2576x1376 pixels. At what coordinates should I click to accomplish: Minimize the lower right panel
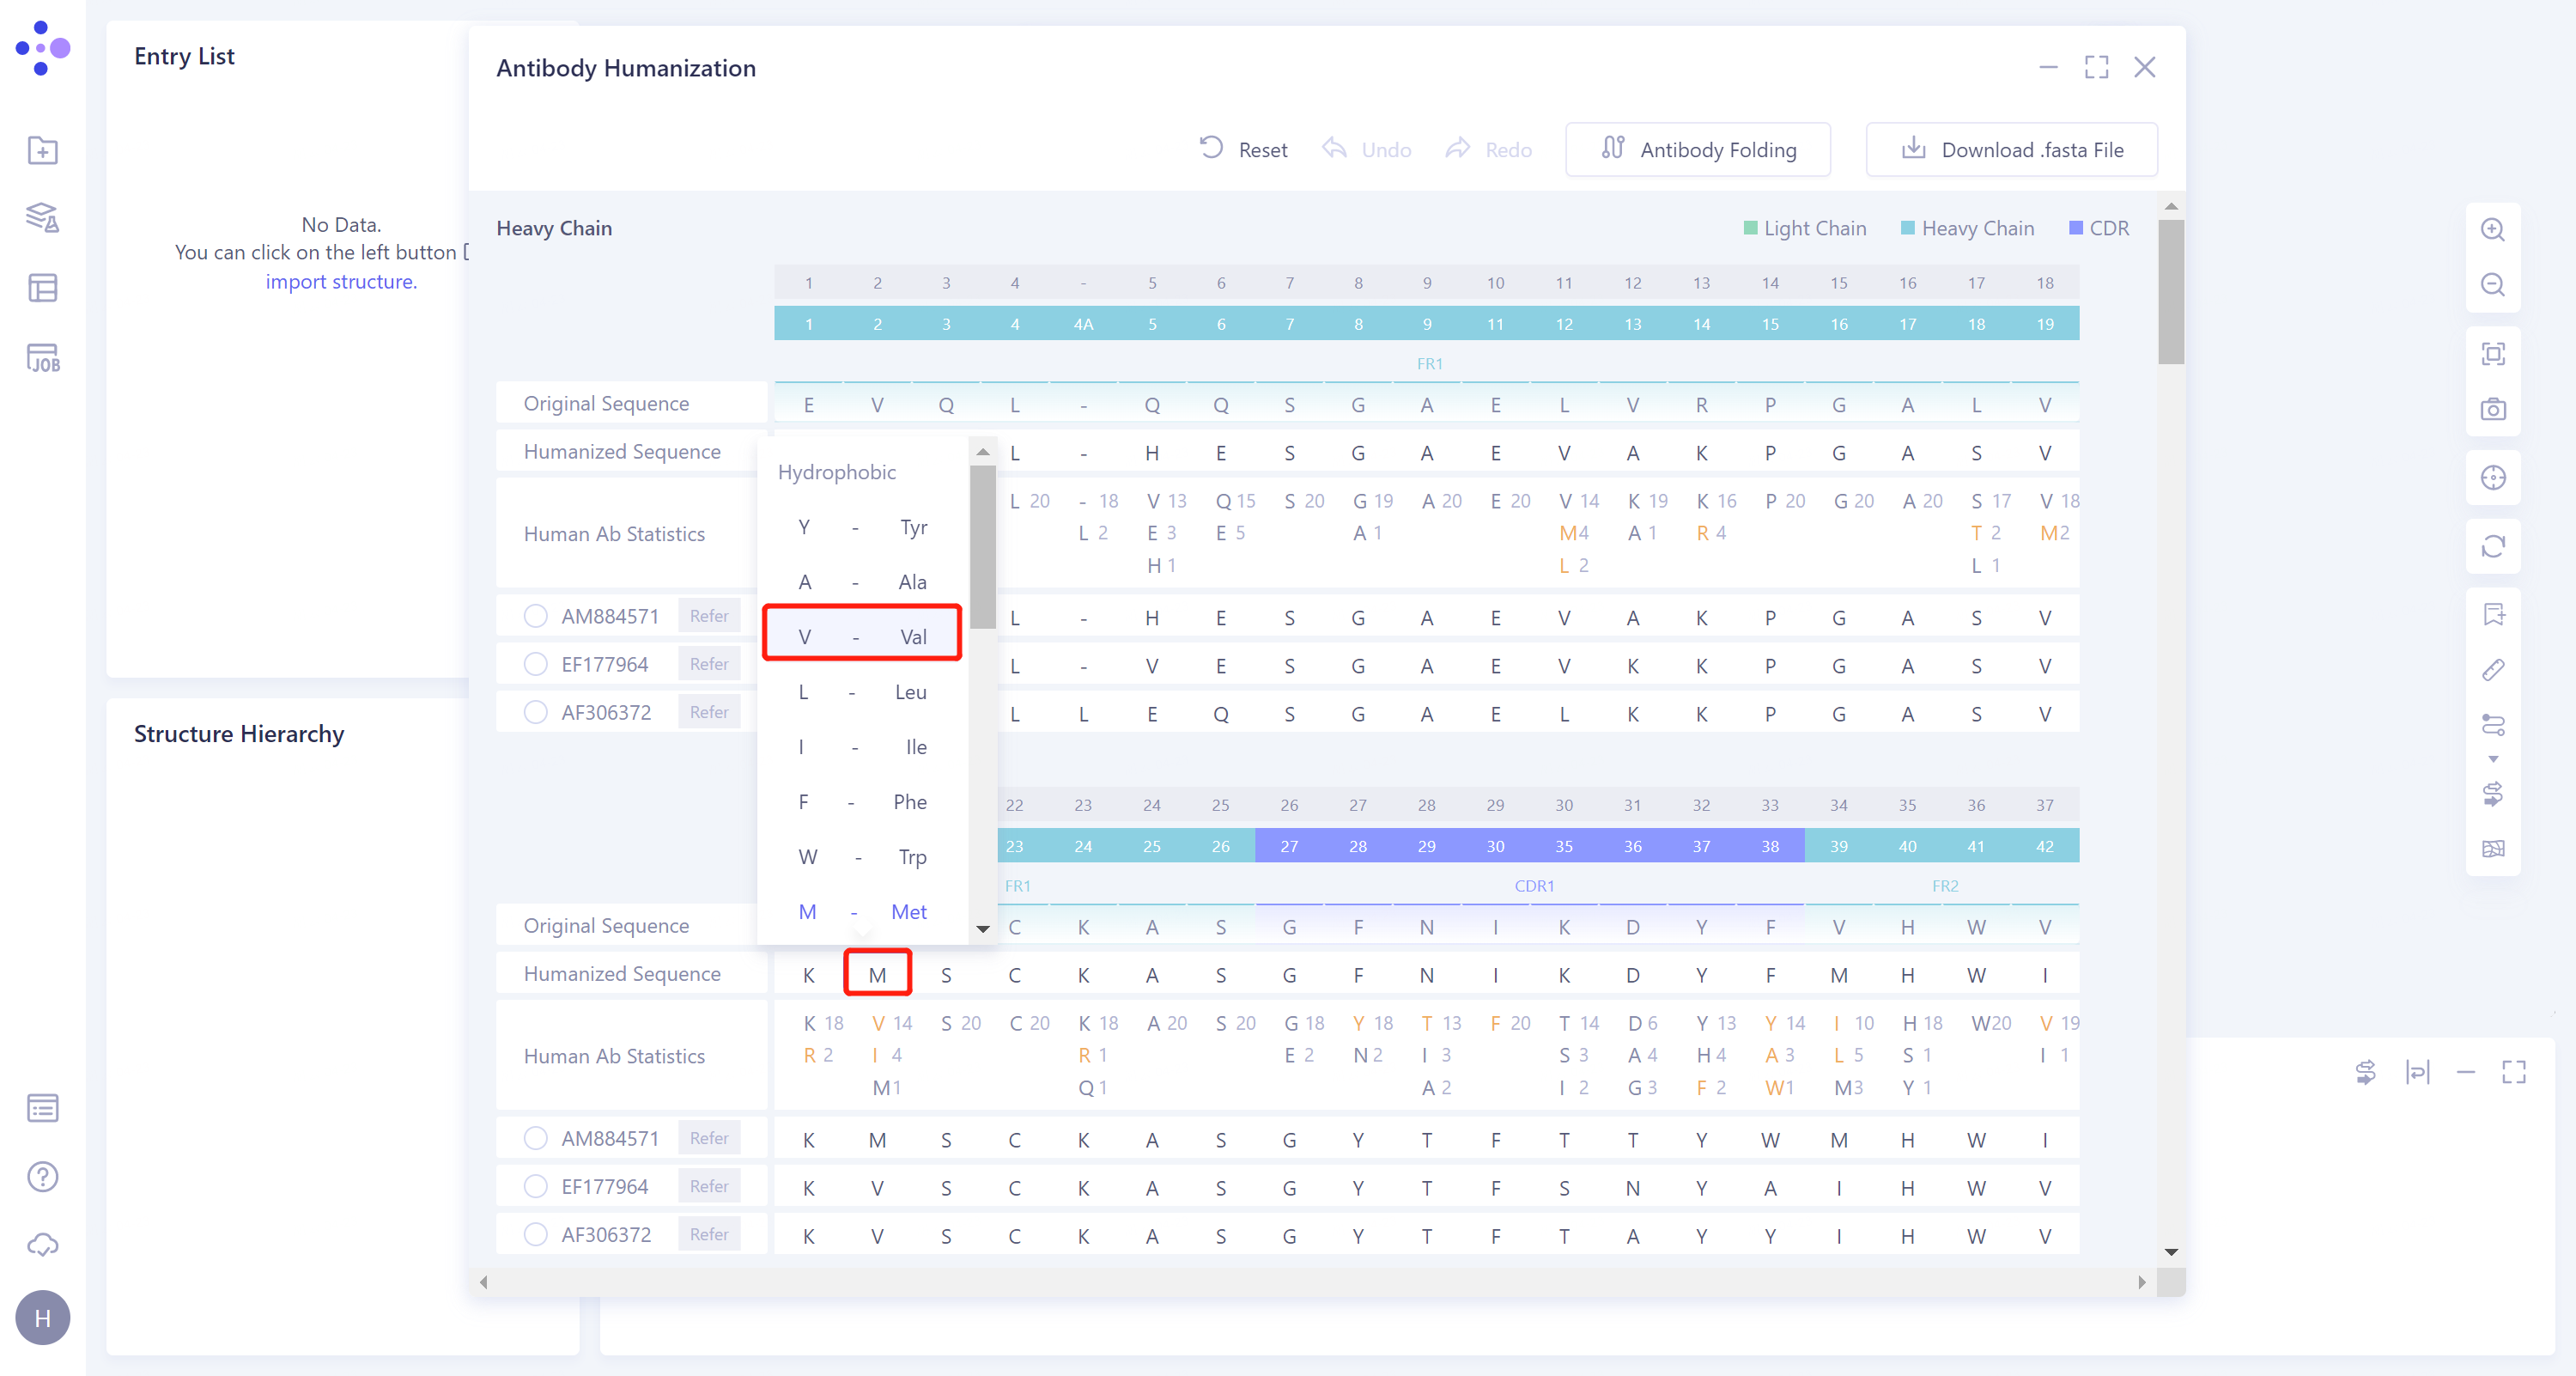pyautogui.click(x=2466, y=1072)
